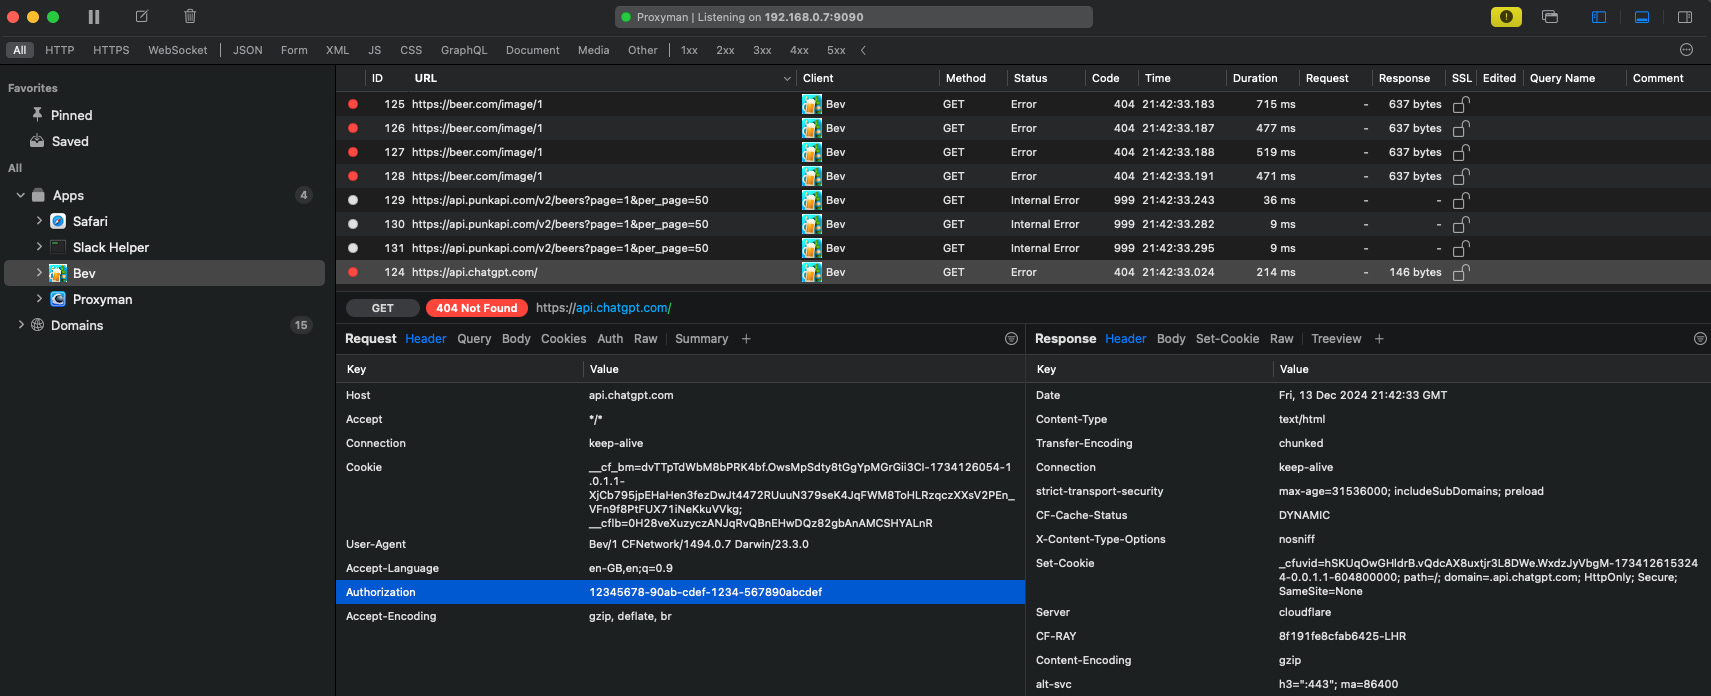Pause recording with the pause button

coord(94,17)
